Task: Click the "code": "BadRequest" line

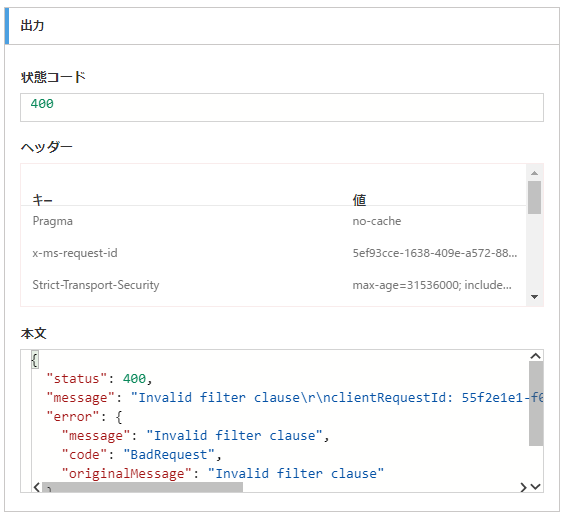Action: pyautogui.click(x=141, y=454)
